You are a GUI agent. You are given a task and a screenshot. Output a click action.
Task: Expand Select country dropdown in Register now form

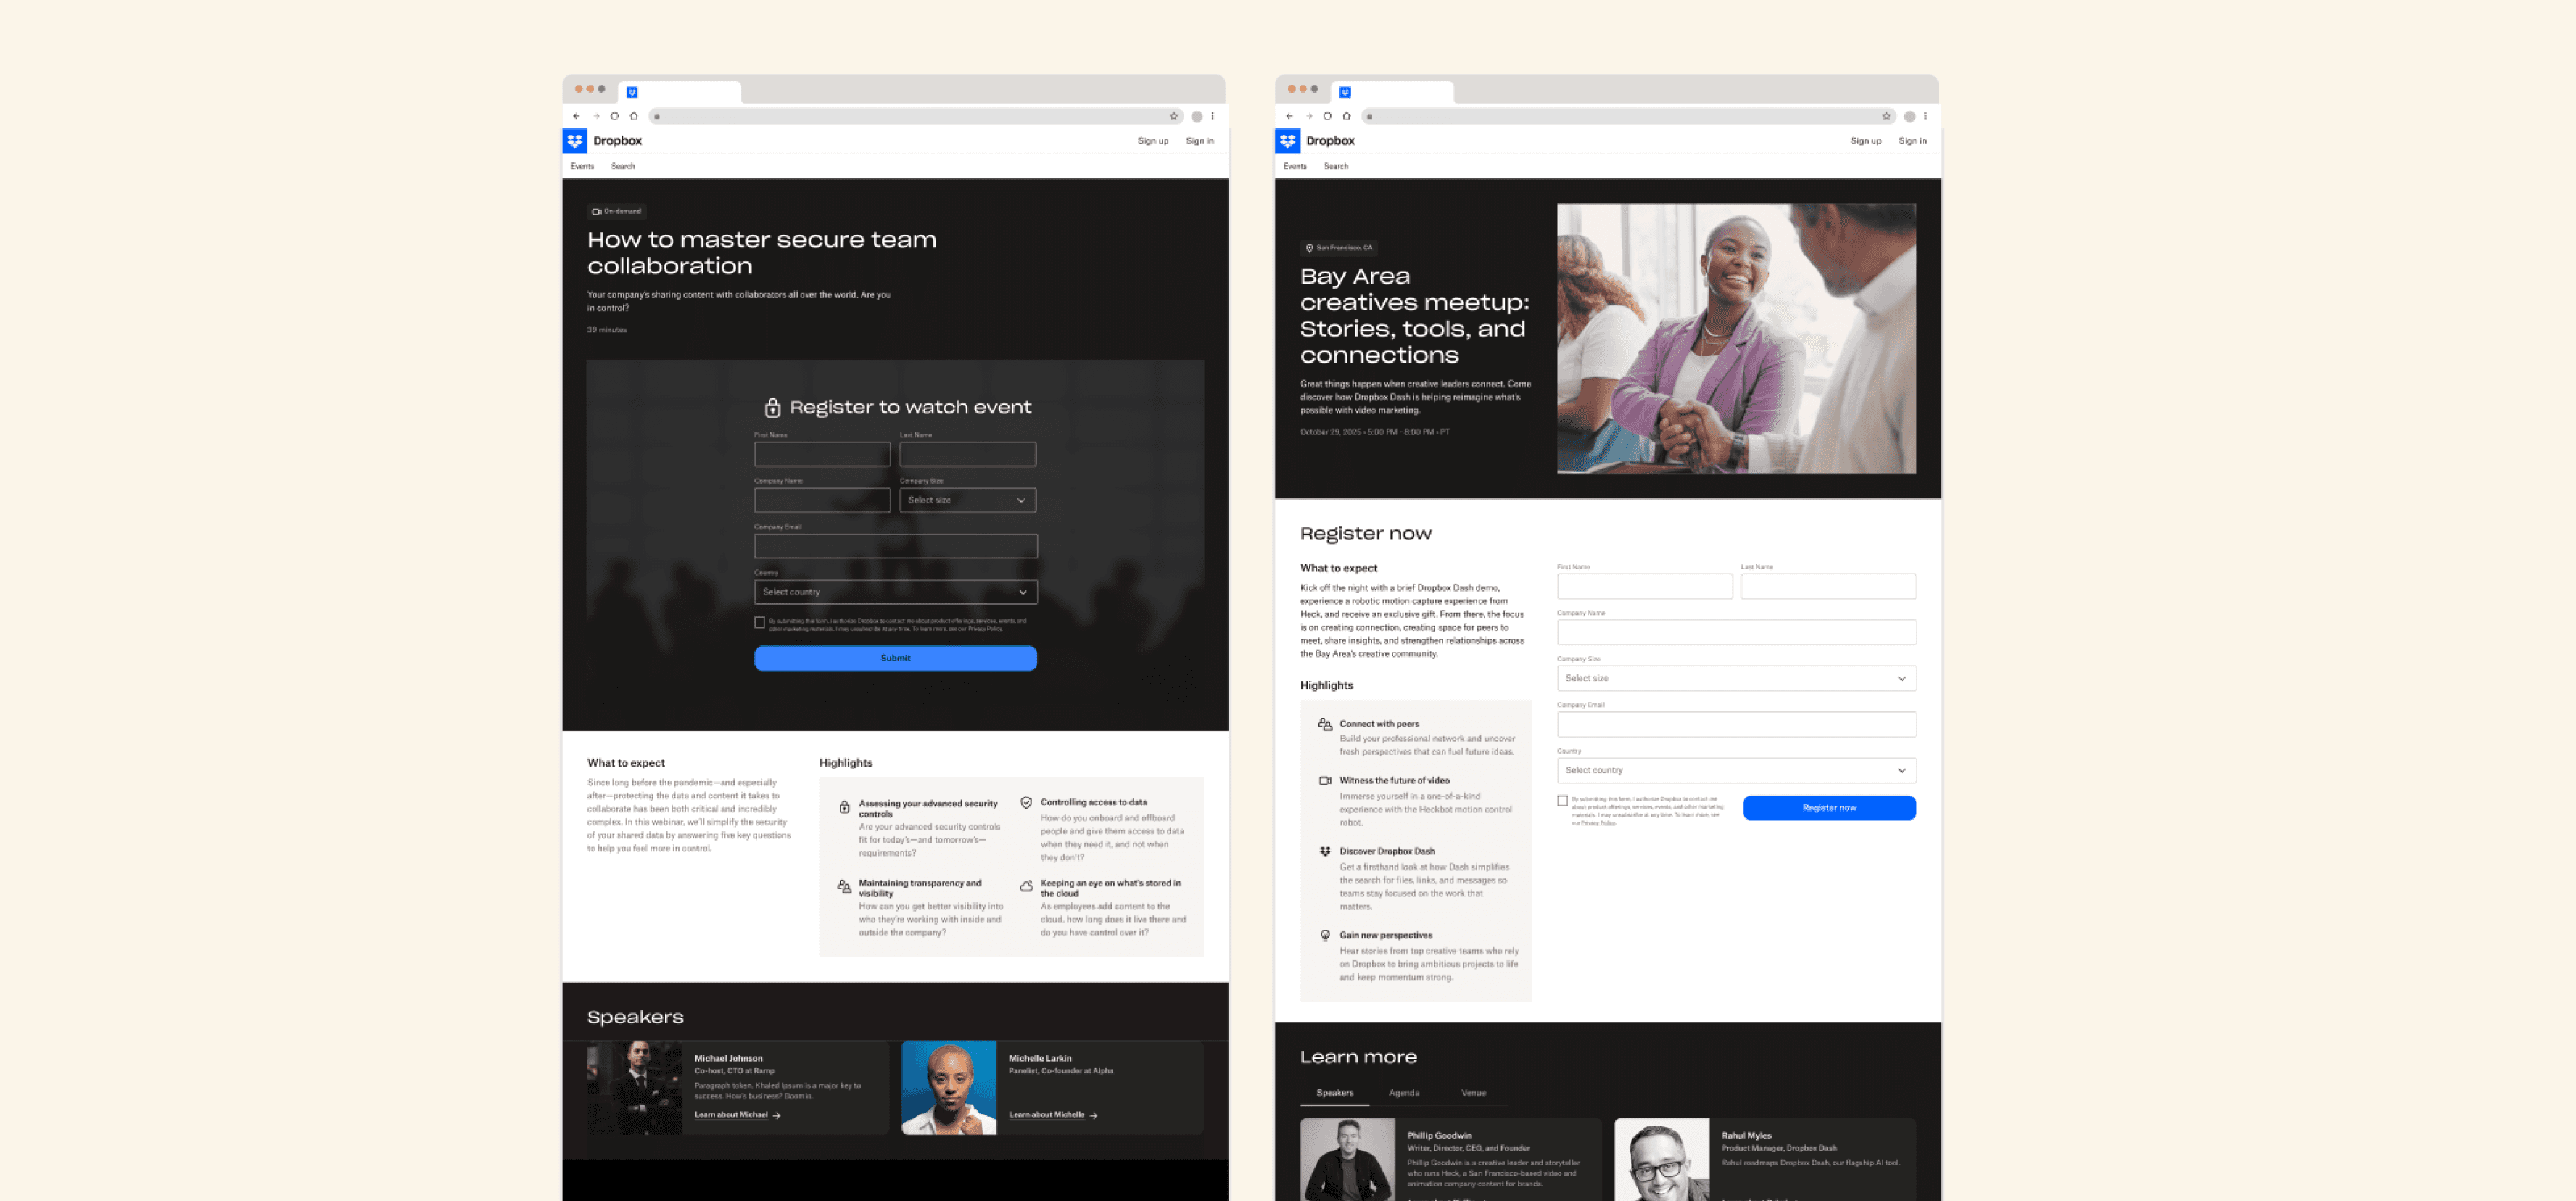[x=1736, y=770]
